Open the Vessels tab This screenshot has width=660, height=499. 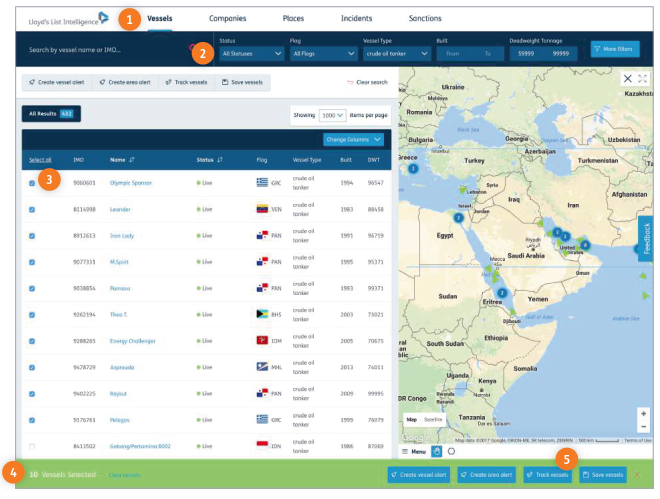click(x=160, y=19)
